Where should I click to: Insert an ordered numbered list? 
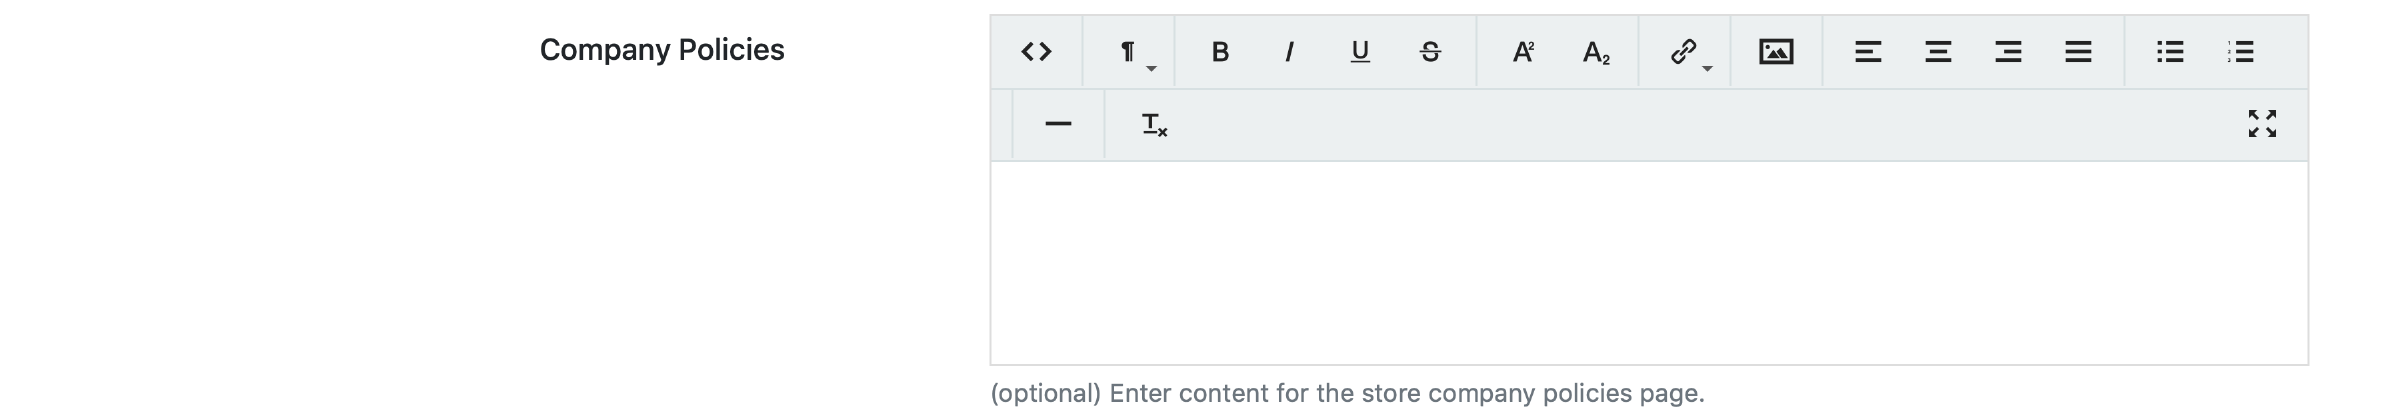pyautogui.click(x=2240, y=52)
